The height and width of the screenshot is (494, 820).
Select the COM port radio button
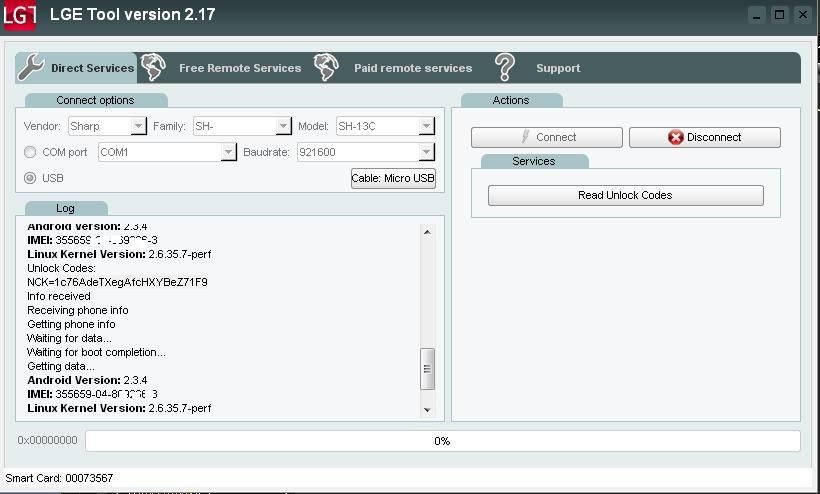(x=30, y=152)
